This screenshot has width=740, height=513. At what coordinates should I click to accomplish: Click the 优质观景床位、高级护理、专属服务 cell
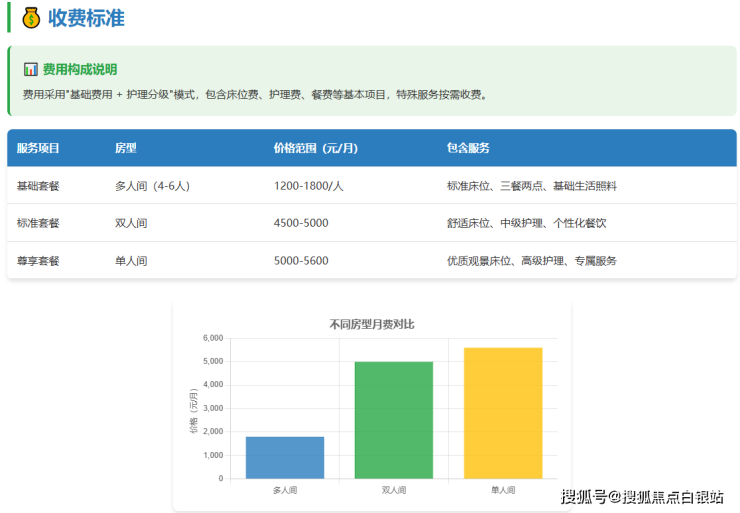(531, 261)
